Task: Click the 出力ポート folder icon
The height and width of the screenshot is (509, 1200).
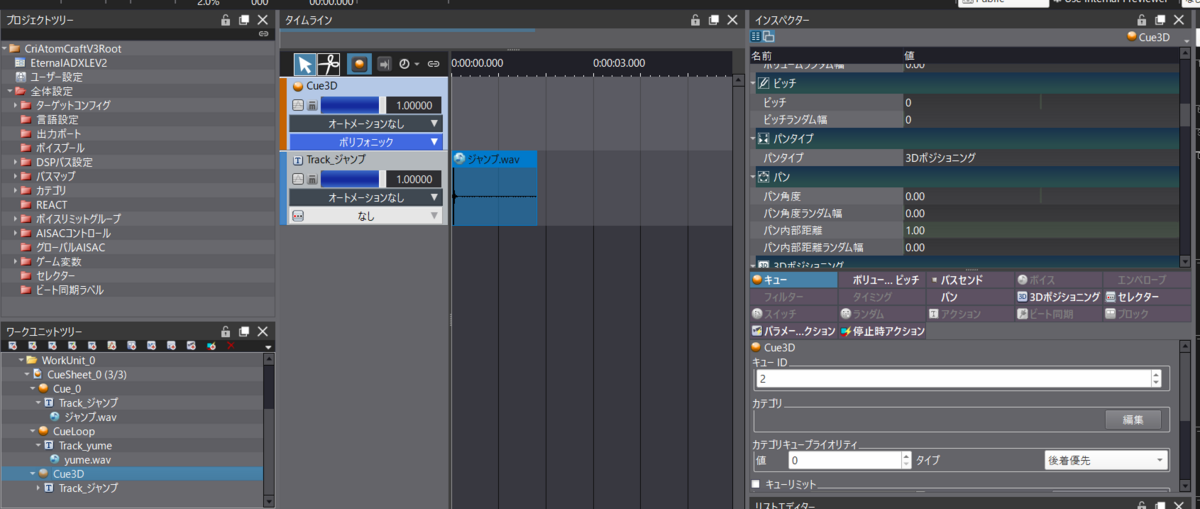Action: (x=27, y=133)
